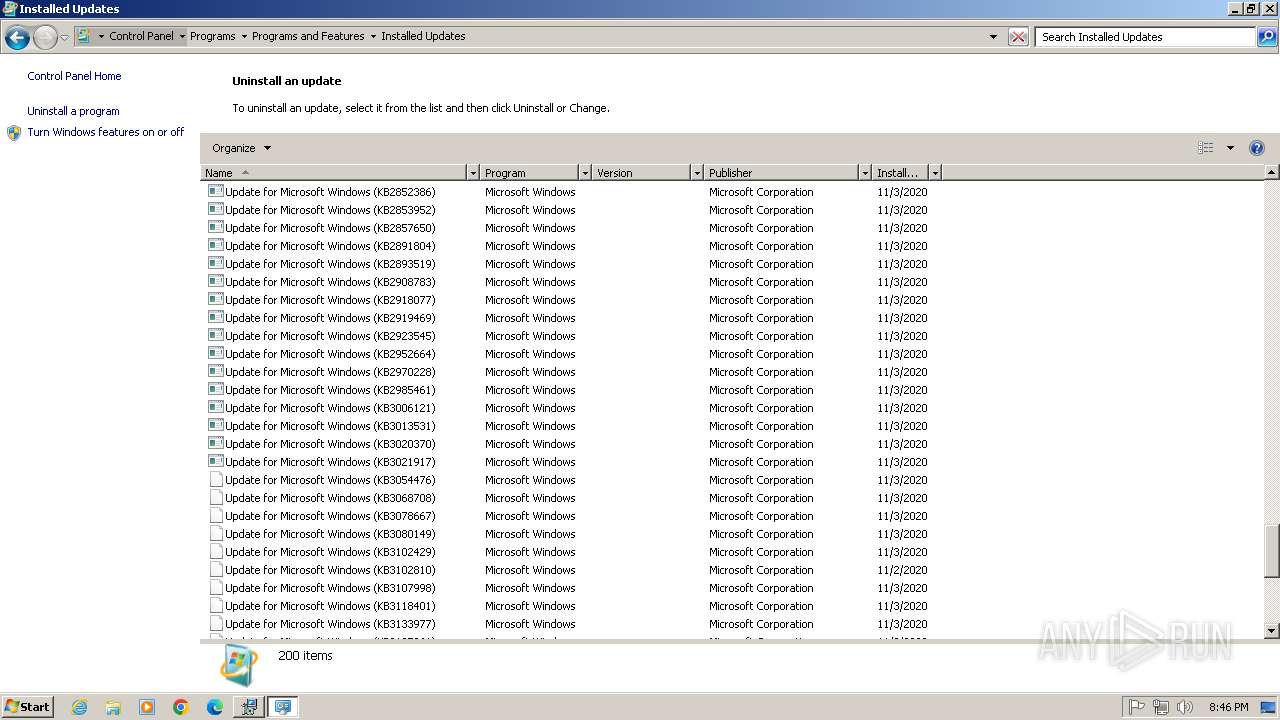Expand the Control Panel breadcrumb arrow
The width and height of the screenshot is (1280, 720).
click(182, 36)
